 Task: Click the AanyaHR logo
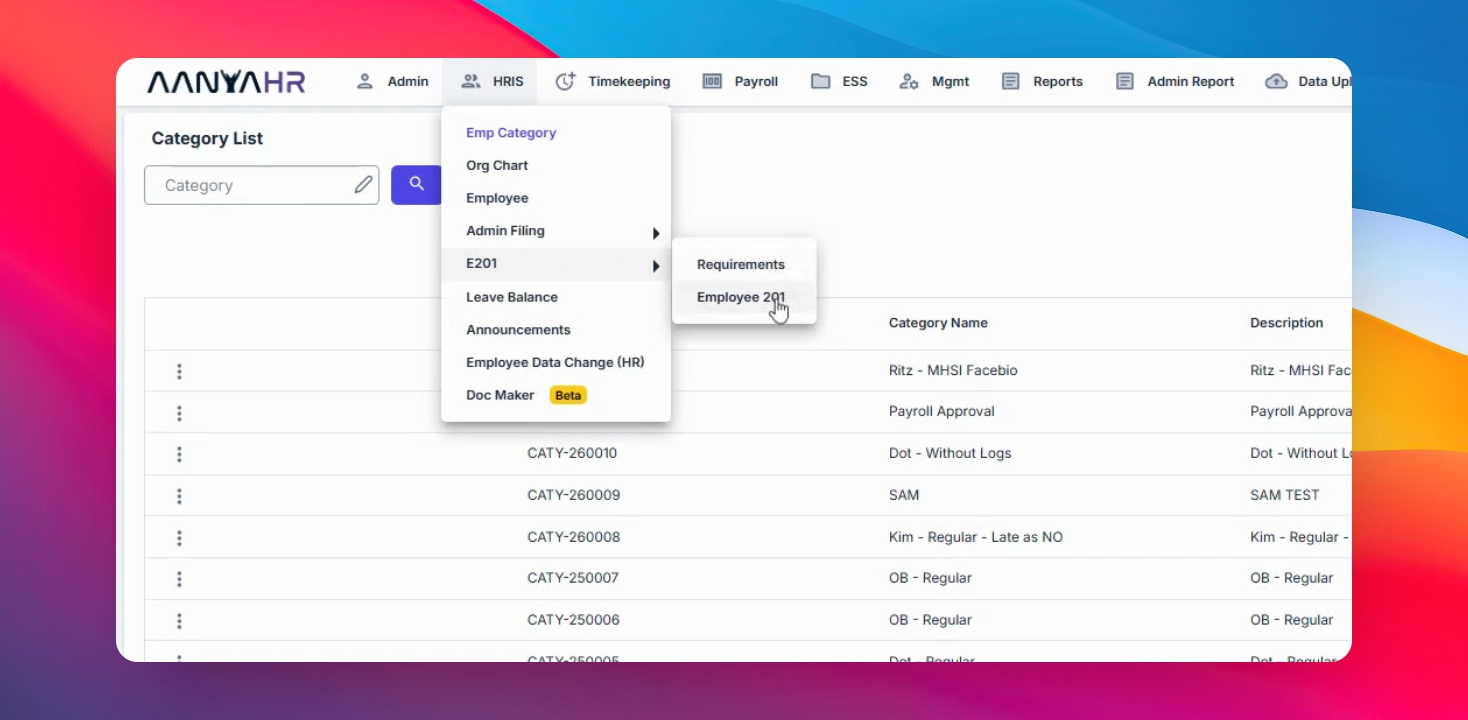(x=226, y=82)
